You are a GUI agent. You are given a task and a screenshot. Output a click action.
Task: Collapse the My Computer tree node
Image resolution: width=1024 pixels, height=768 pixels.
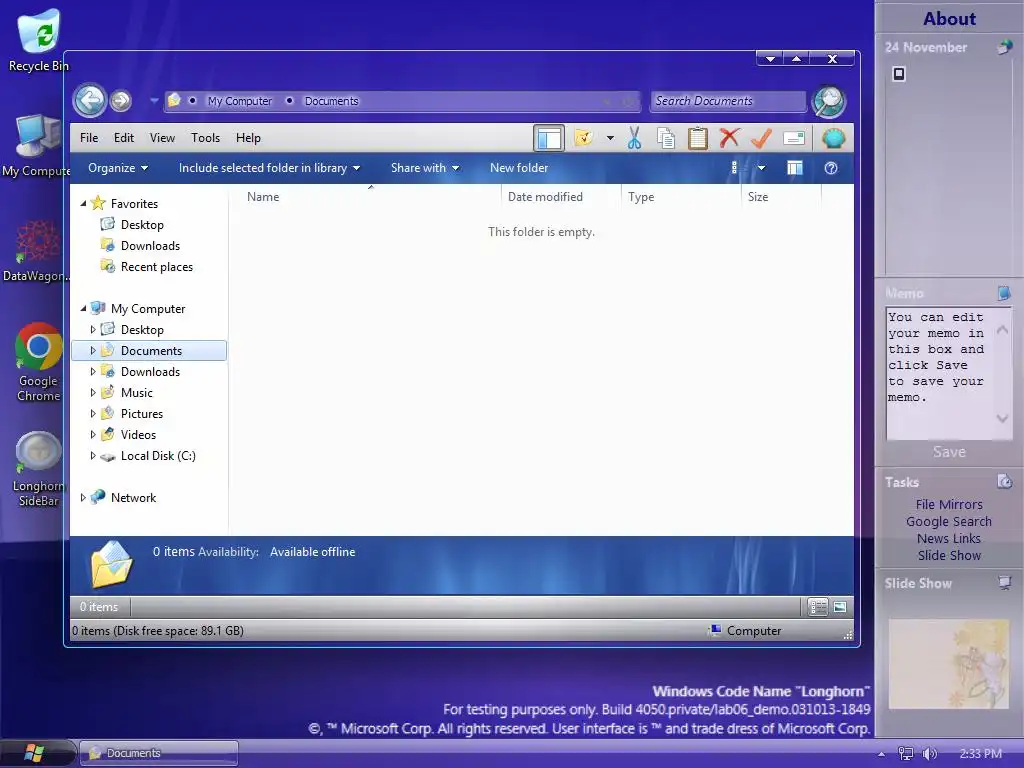tap(84, 308)
